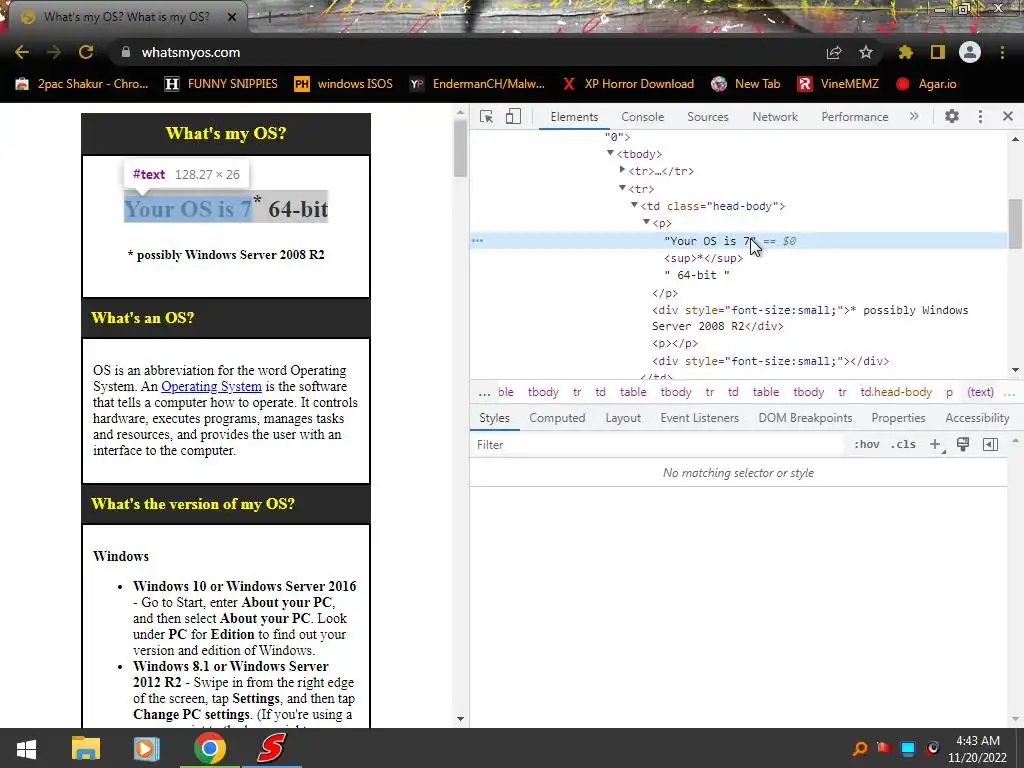Open the Properties tab
This screenshot has width=1024, height=768.
tap(898, 418)
